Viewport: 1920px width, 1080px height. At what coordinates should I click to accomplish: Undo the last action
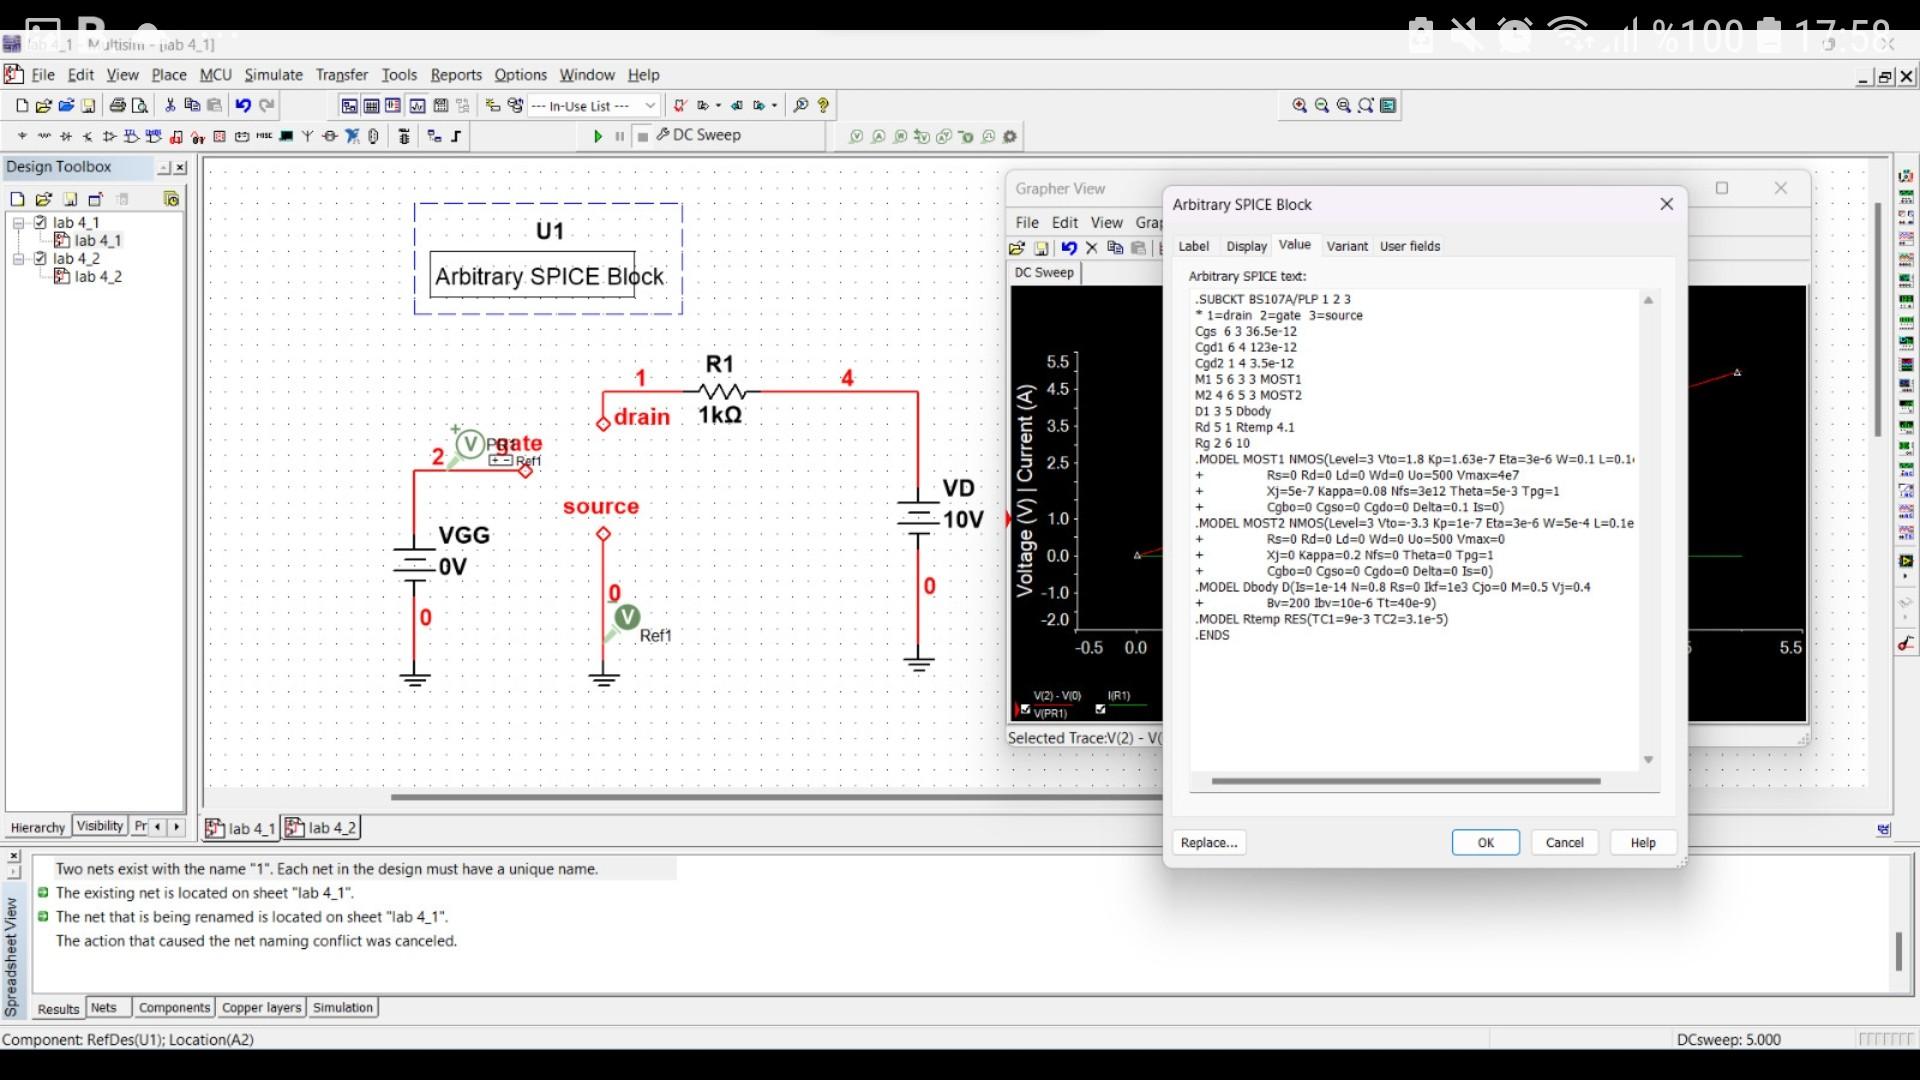(244, 105)
